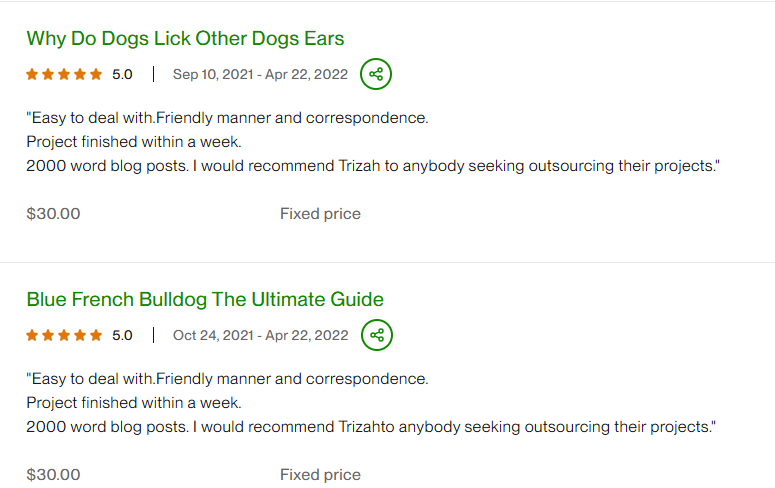Click the 5.0 score beside the Blue French Bulldog stars

[122, 335]
